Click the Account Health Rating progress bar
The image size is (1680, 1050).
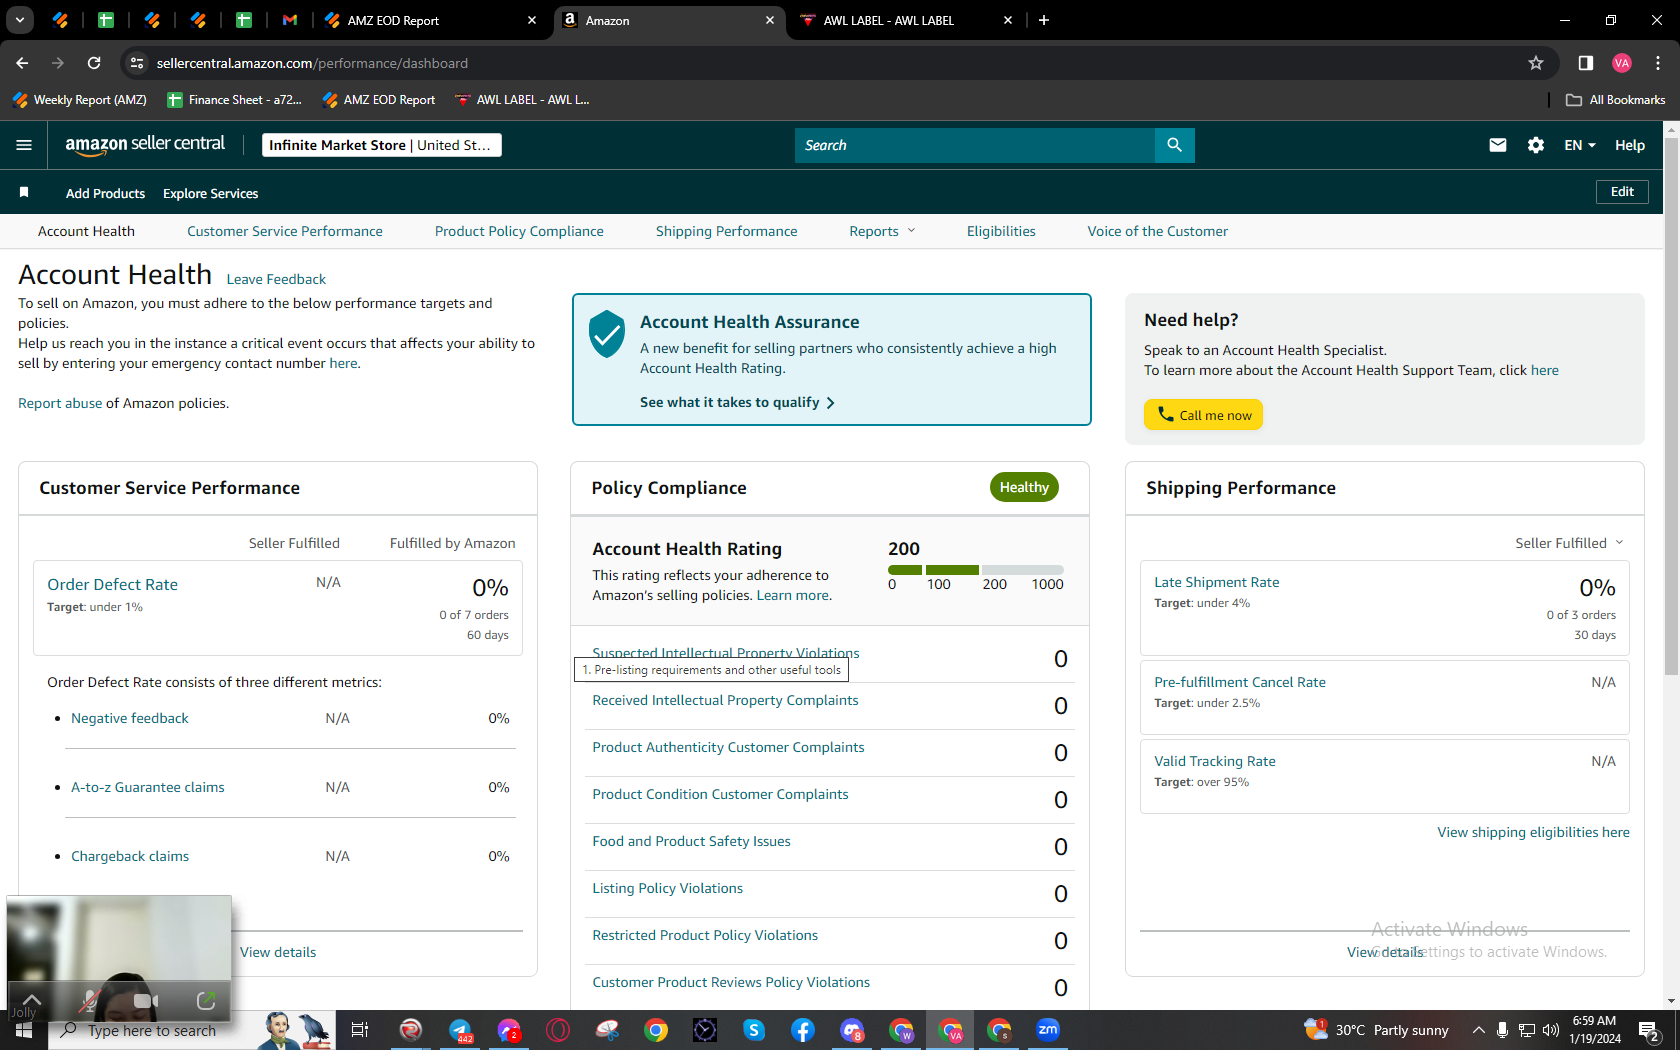tap(976, 569)
